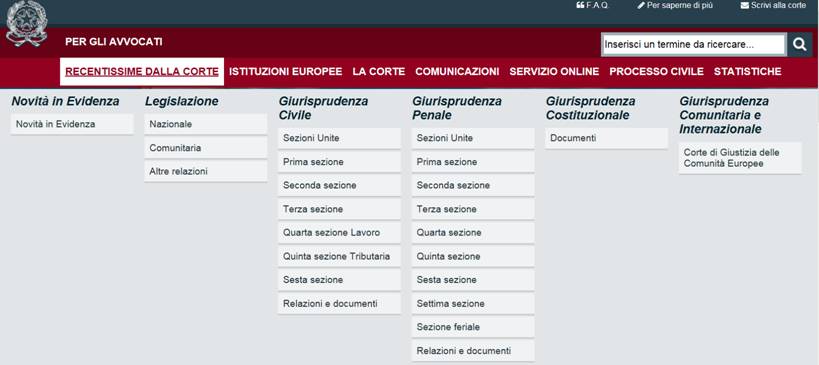Select Comunitaria under Legislazione
The width and height of the screenshot is (819, 365).
click(x=206, y=148)
